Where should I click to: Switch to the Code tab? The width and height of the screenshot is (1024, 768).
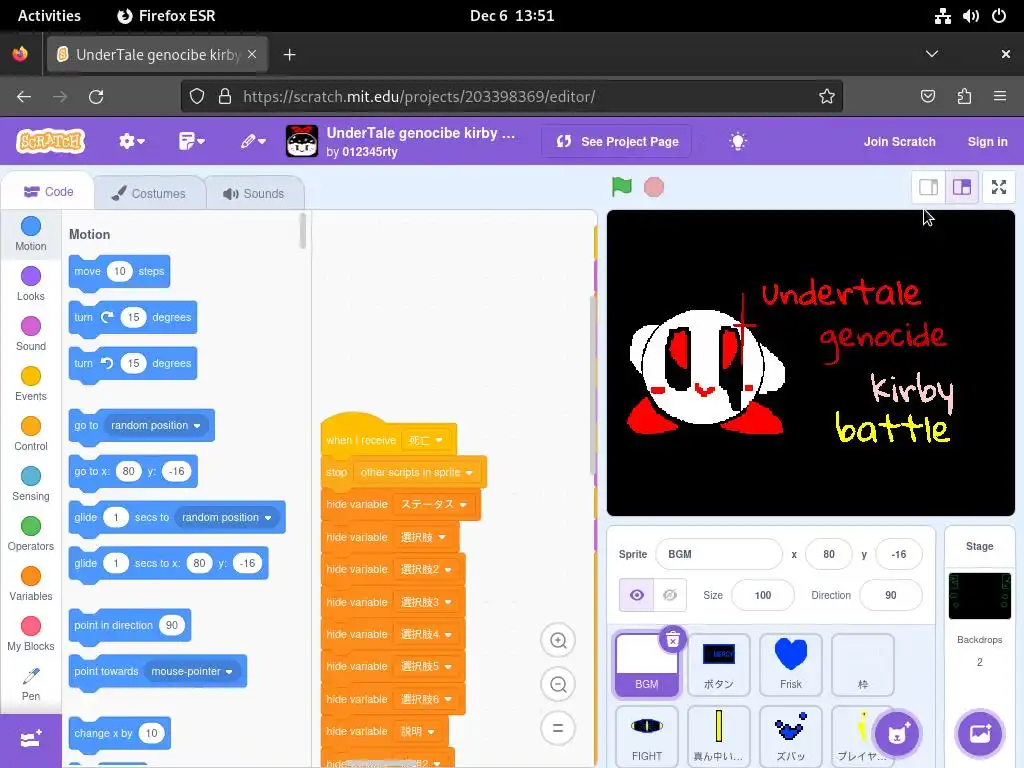[x=48, y=191]
